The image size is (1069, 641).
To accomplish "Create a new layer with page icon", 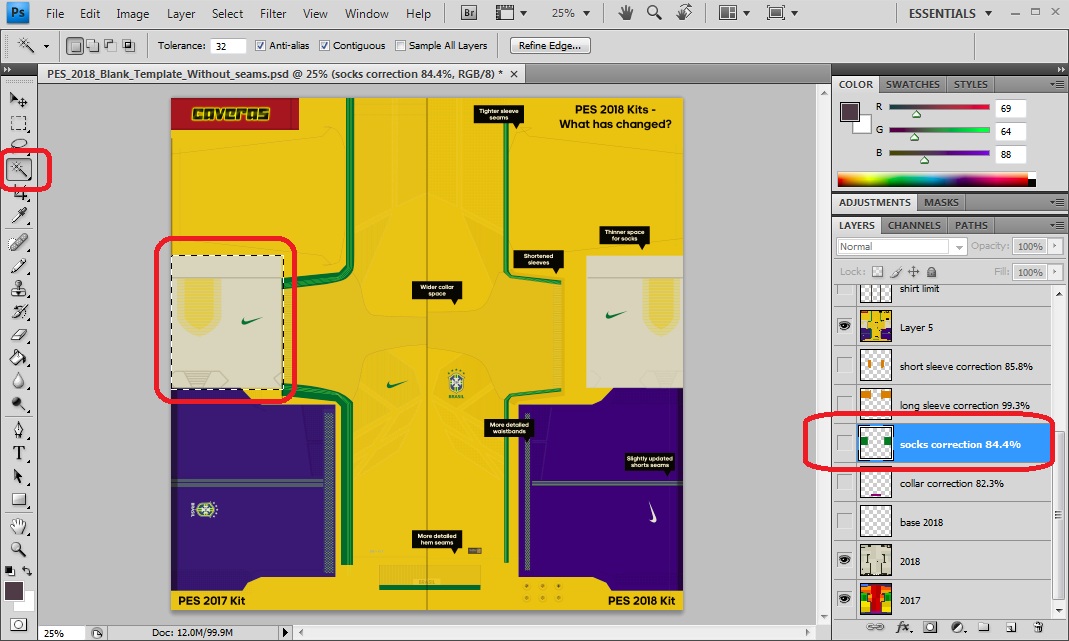I will 1011,627.
